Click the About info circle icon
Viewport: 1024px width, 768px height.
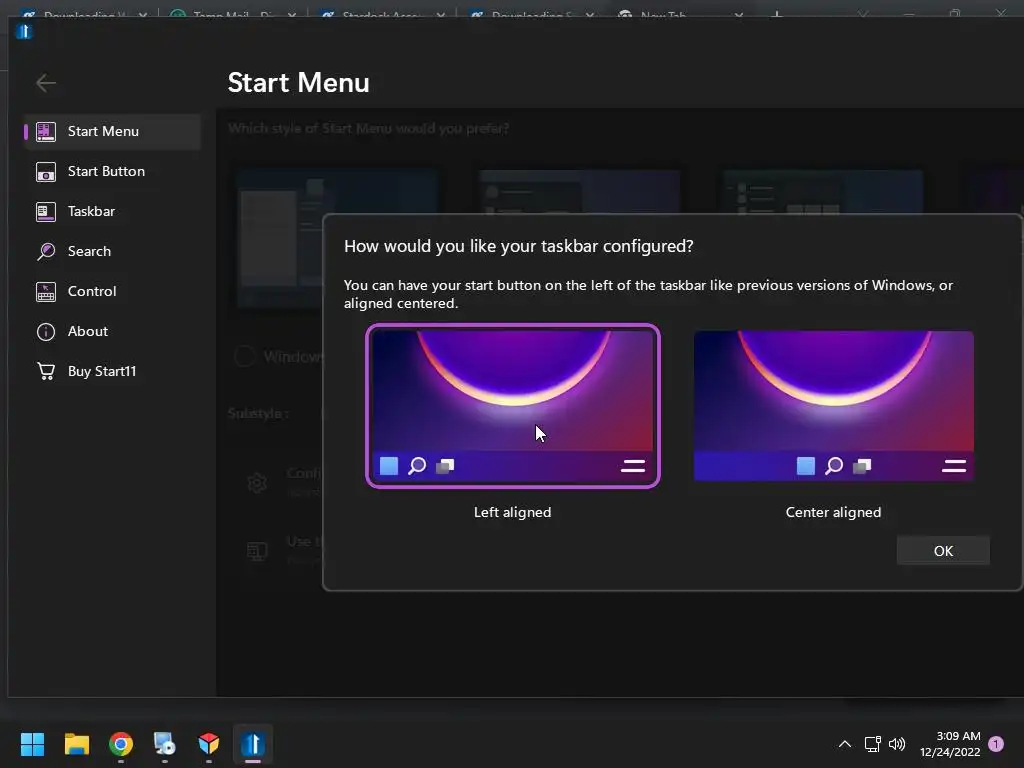click(x=46, y=332)
